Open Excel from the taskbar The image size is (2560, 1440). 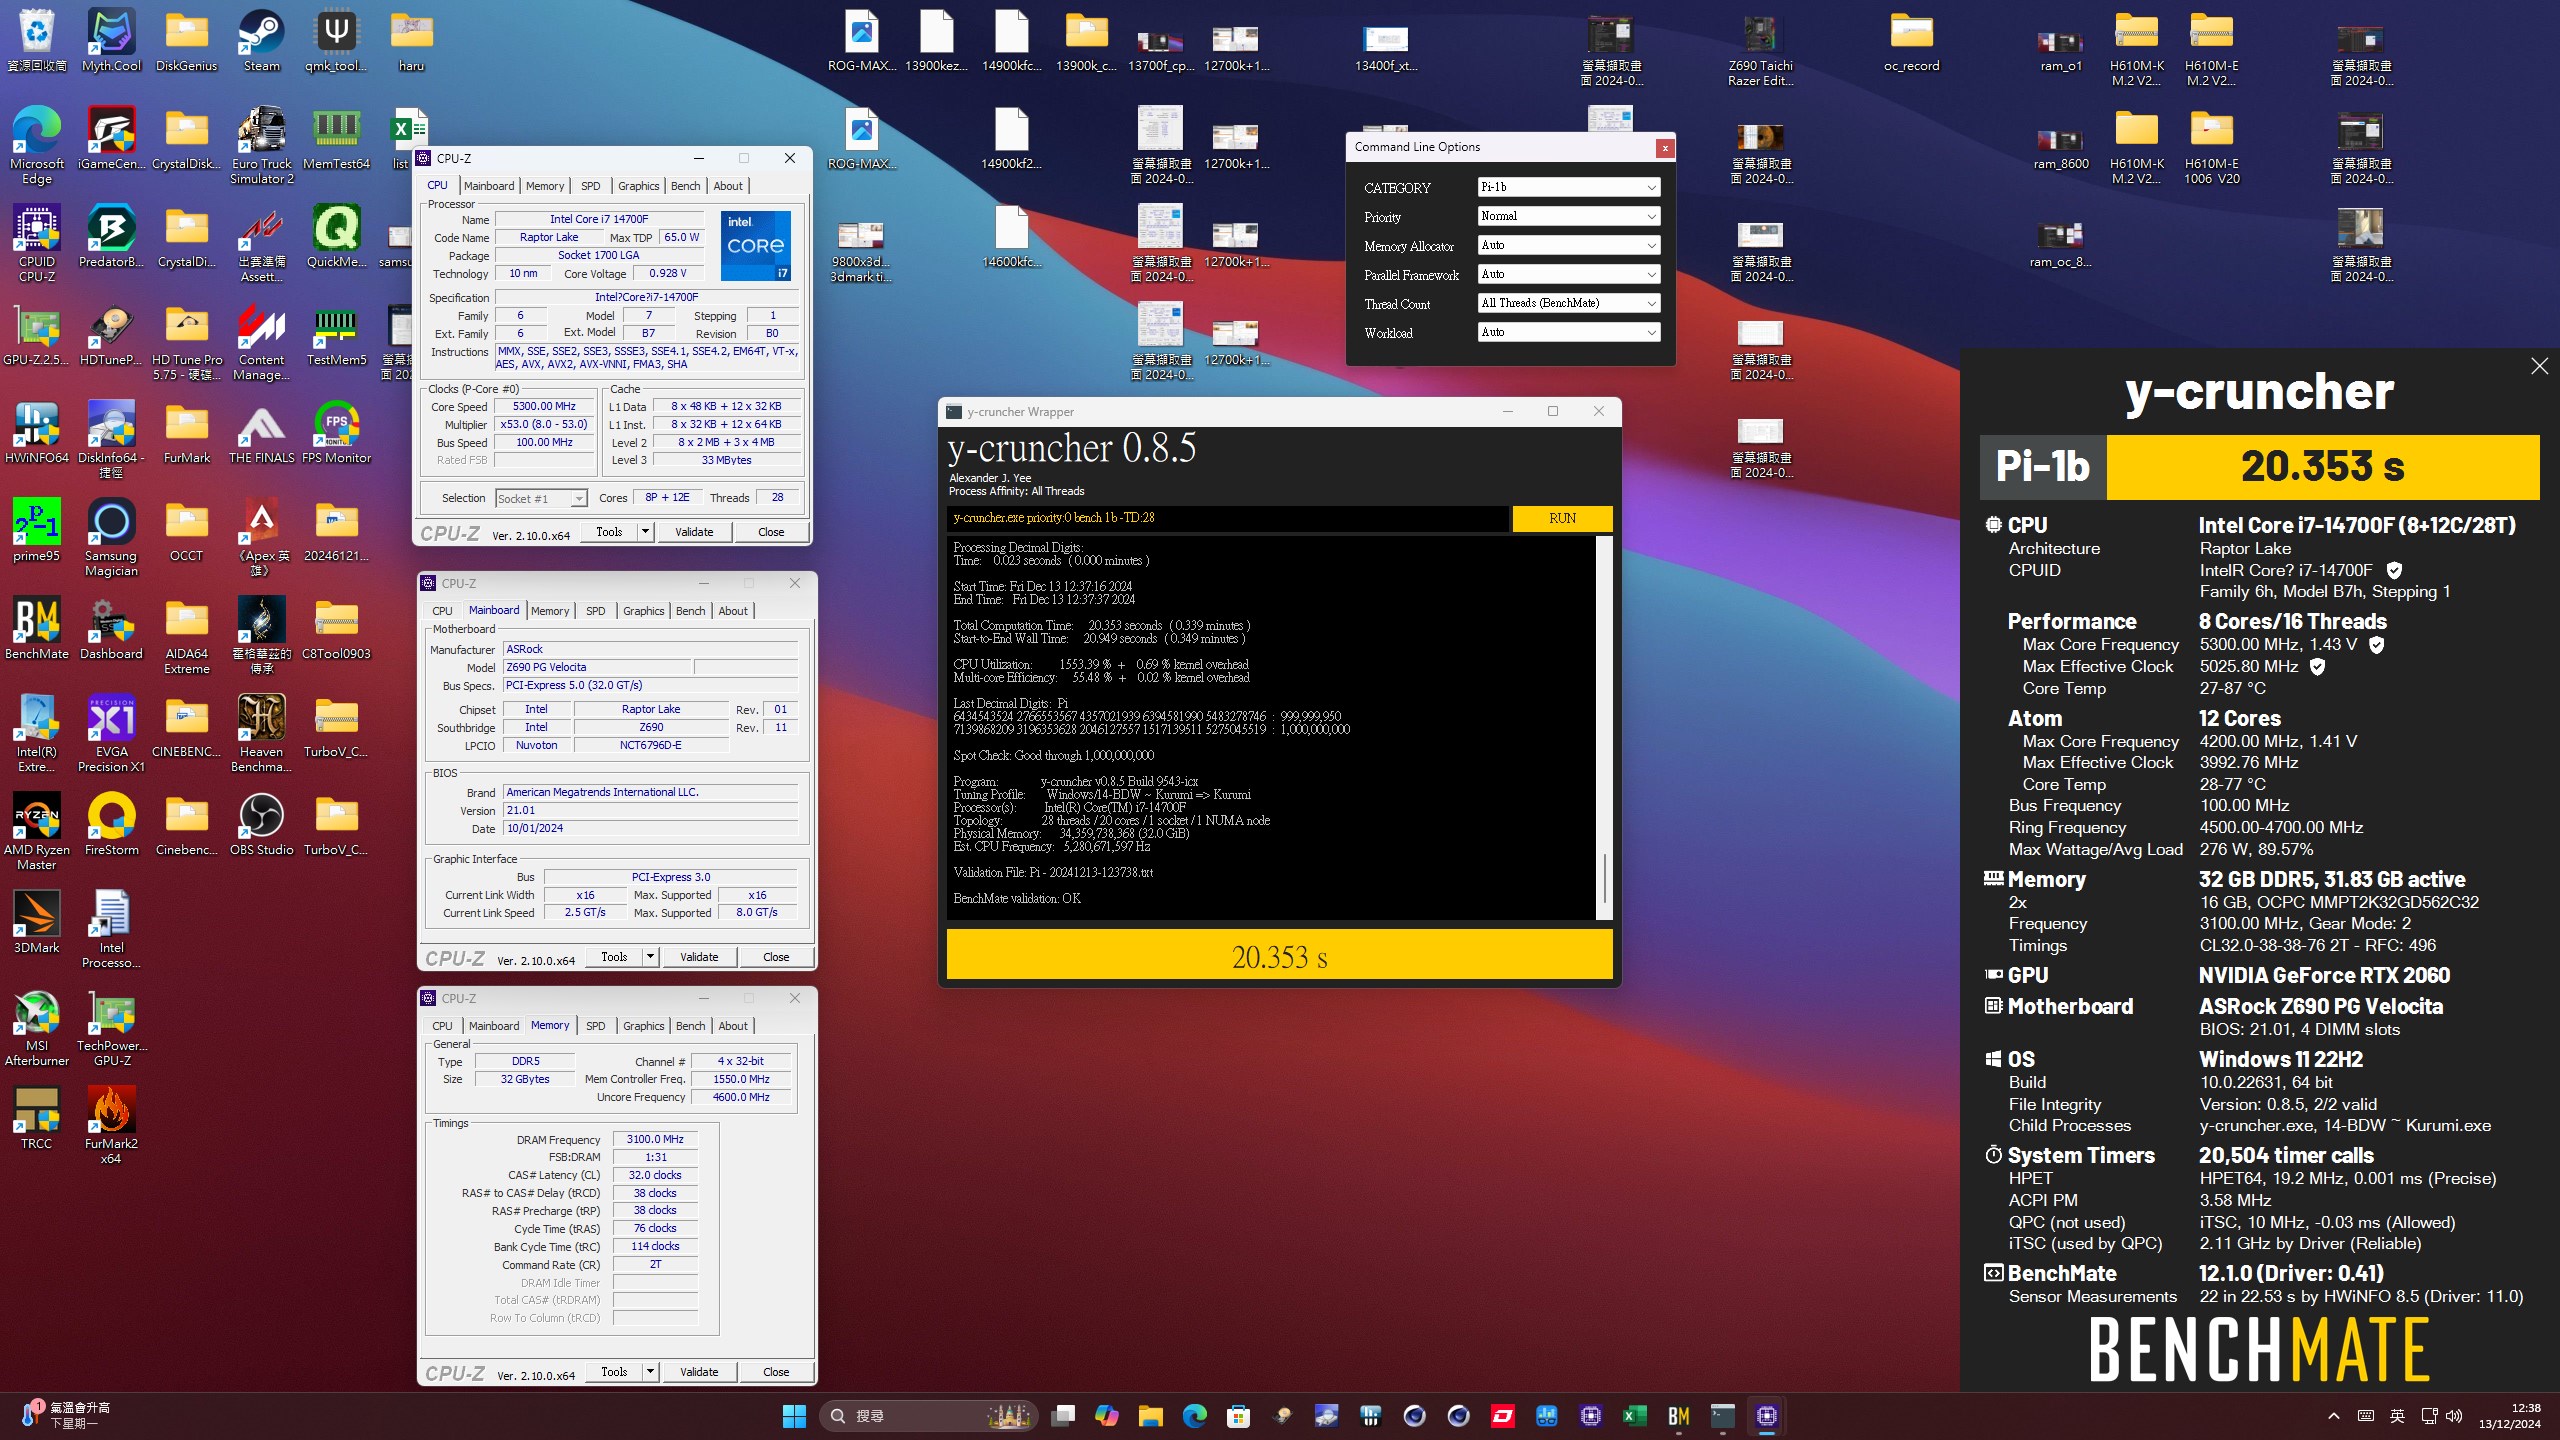1634,1416
